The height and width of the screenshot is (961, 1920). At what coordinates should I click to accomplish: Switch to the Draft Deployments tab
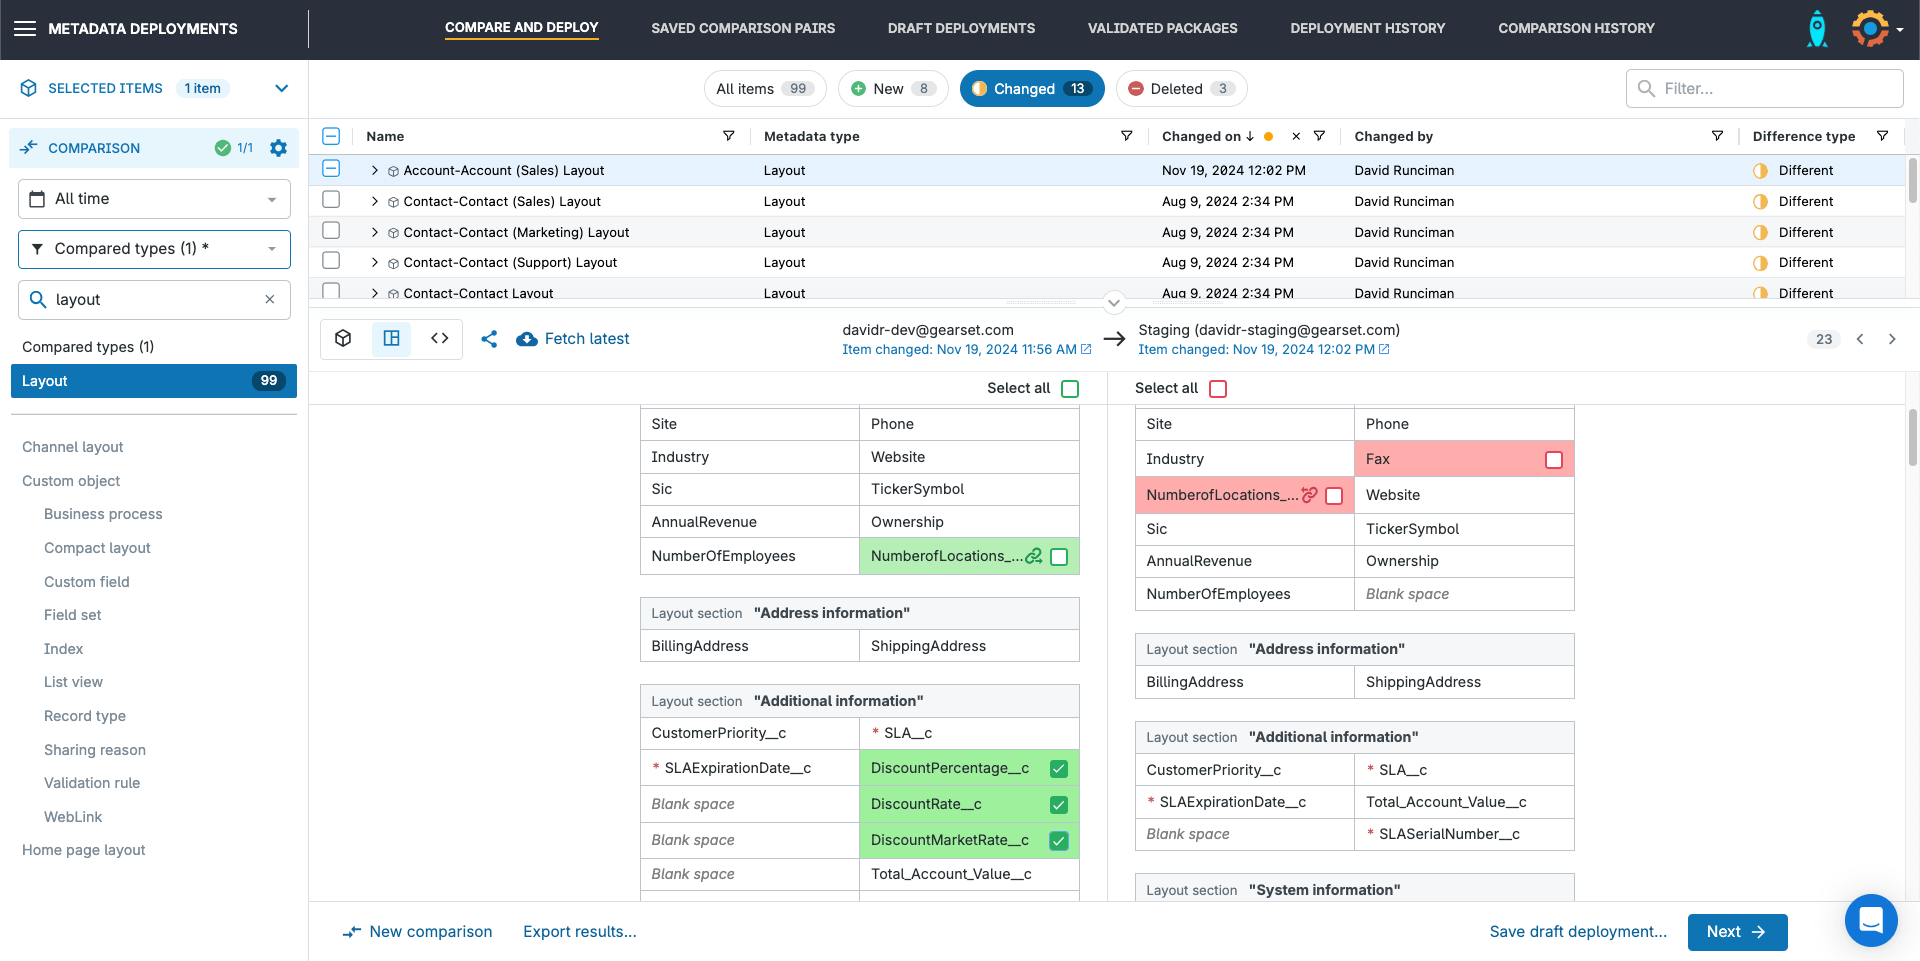coord(961,29)
